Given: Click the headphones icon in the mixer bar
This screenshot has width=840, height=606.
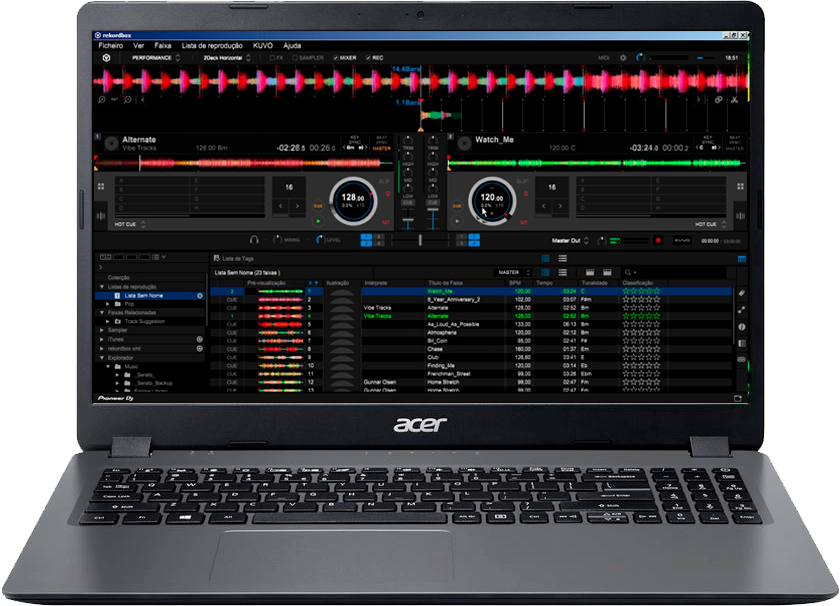Looking at the screenshot, I should coord(254,240).
